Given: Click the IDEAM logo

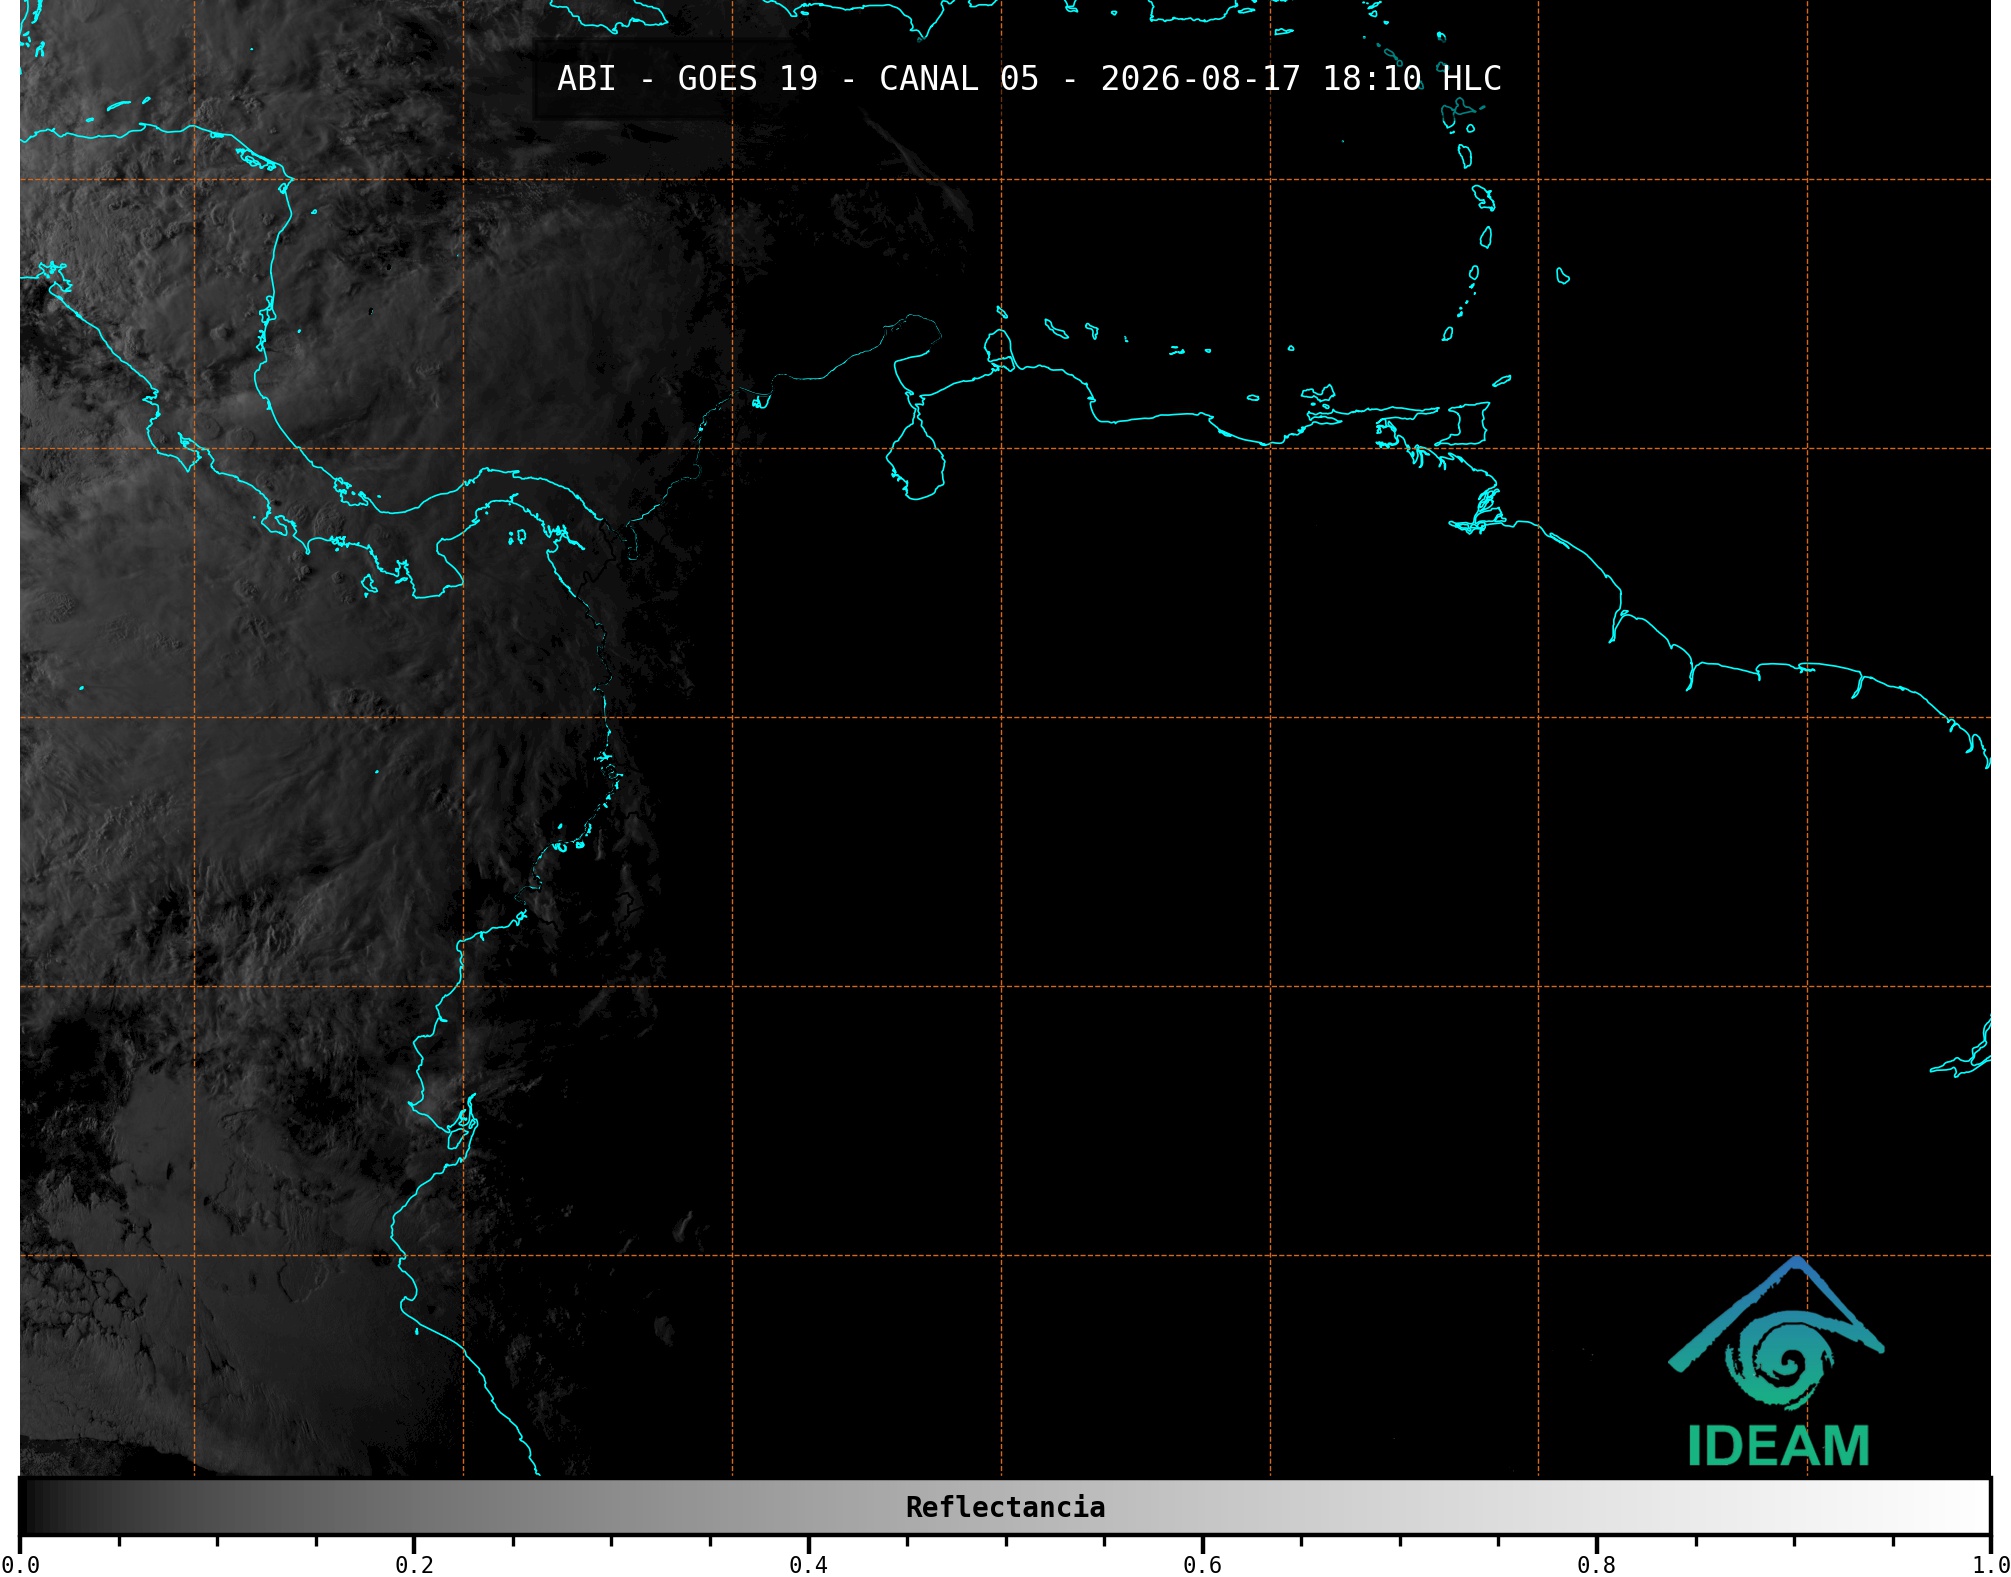Looking at the screenshot, I should (1777, 1362).
